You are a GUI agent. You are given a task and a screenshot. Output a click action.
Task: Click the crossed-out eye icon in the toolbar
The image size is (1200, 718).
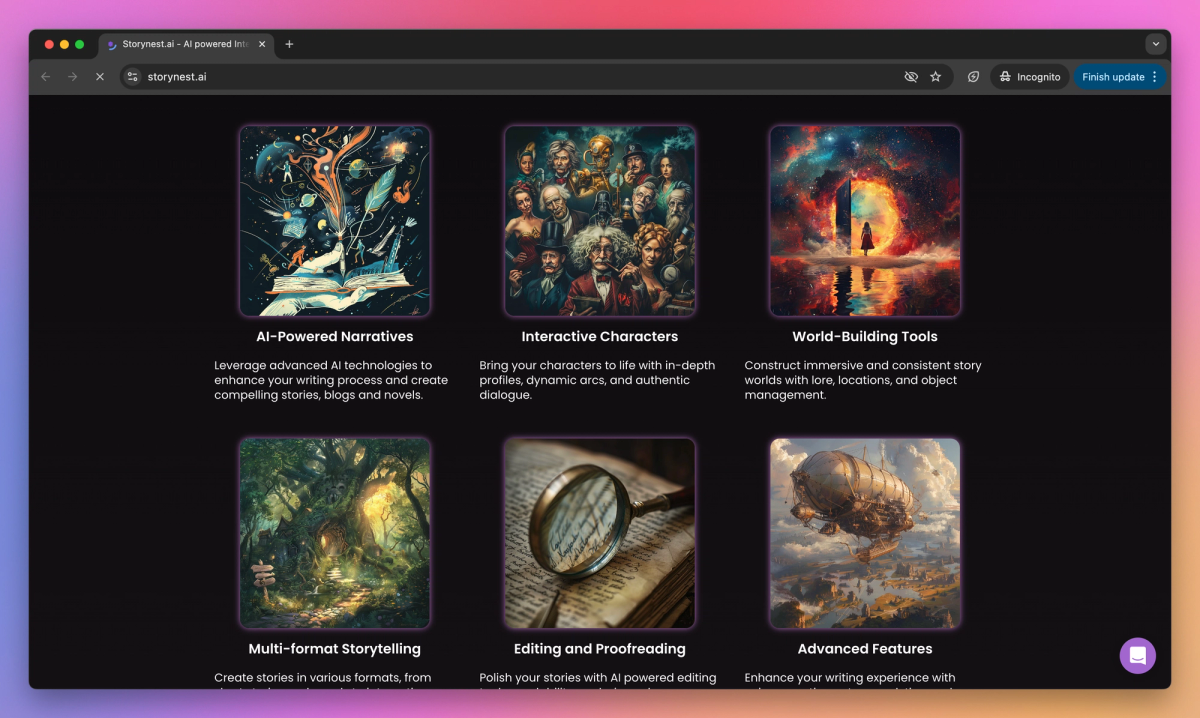[910, 76]
